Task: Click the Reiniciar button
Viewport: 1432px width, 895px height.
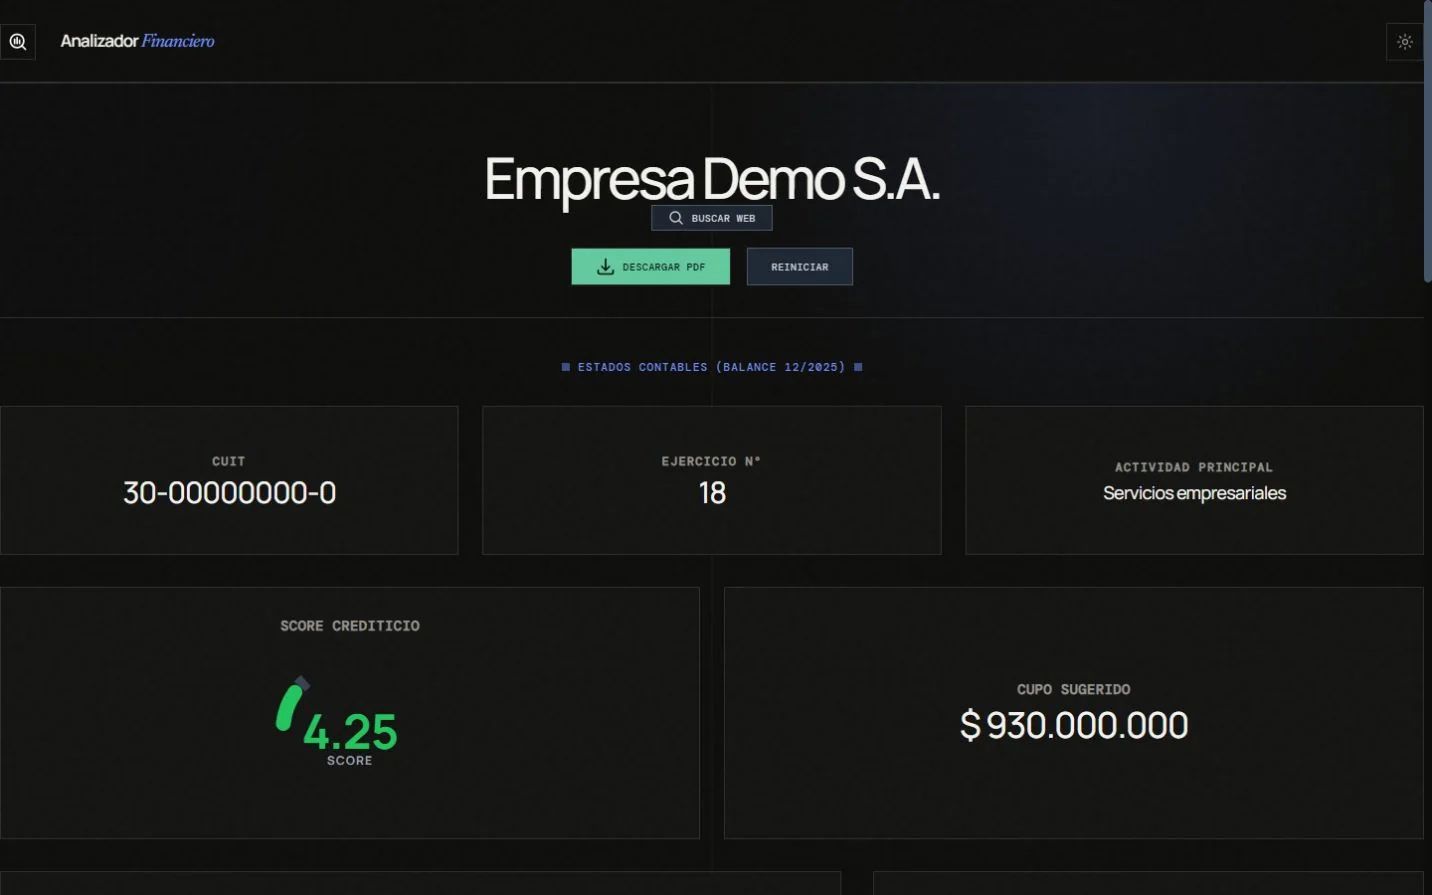Action: coord(800,267)
